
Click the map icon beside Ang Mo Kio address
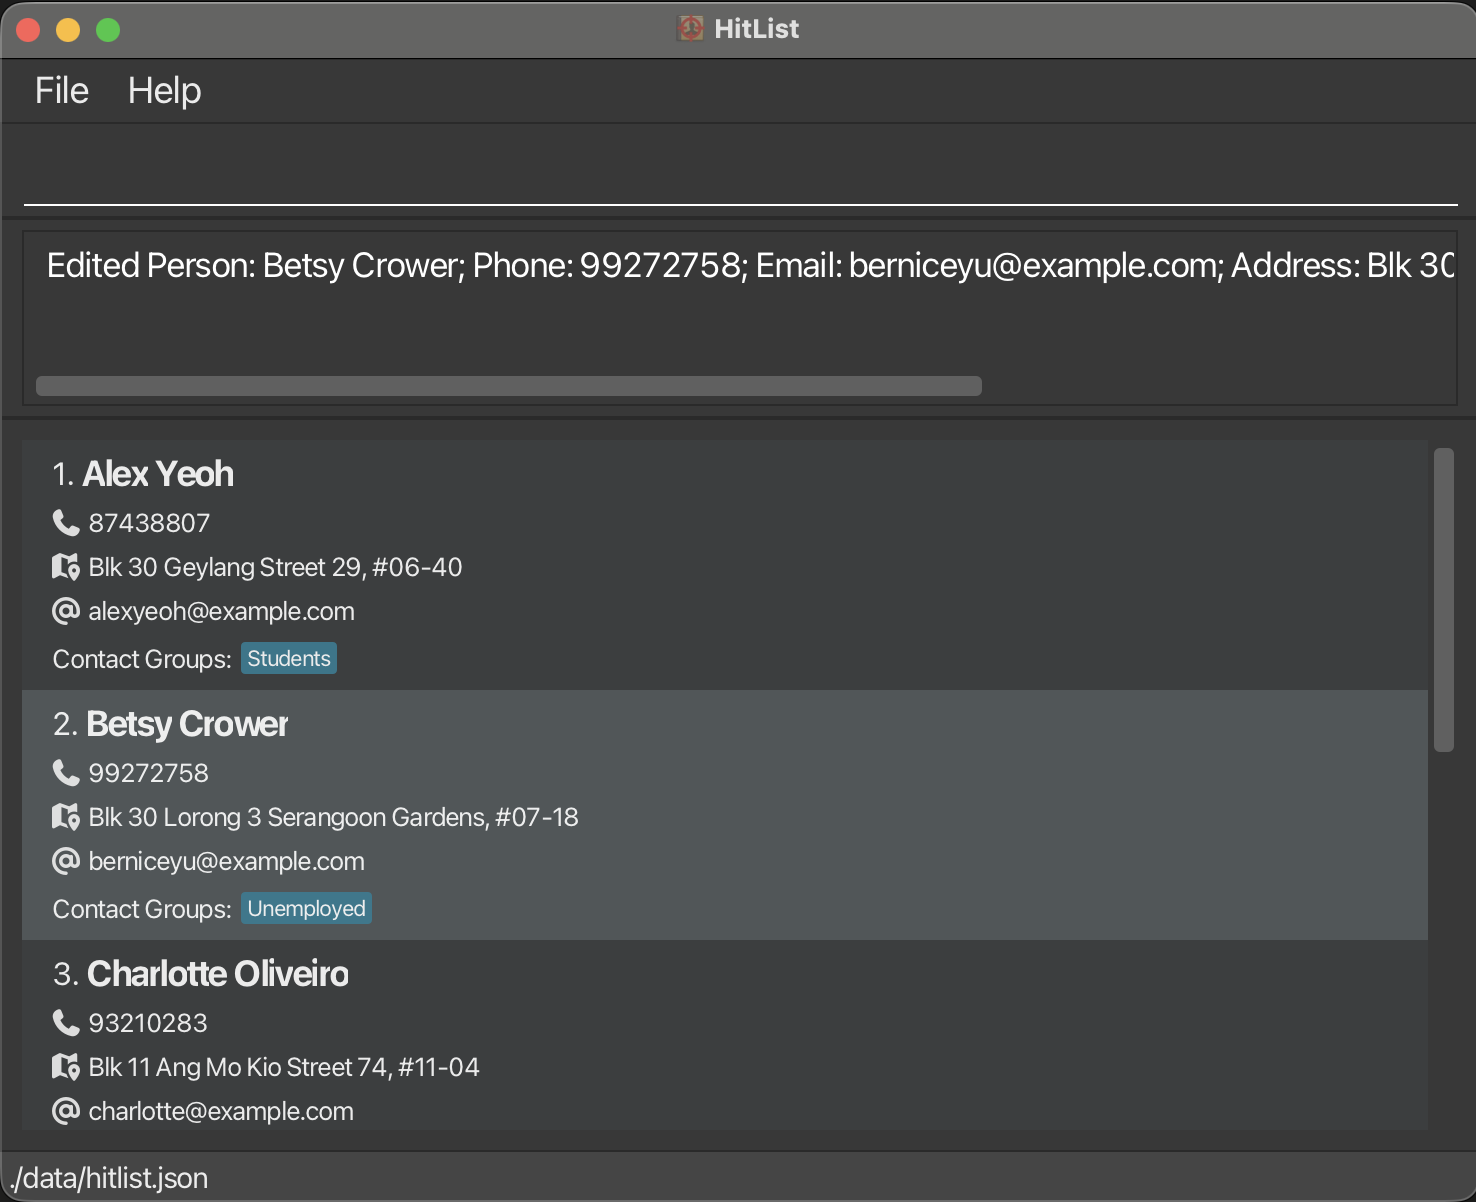[66, 1067]
